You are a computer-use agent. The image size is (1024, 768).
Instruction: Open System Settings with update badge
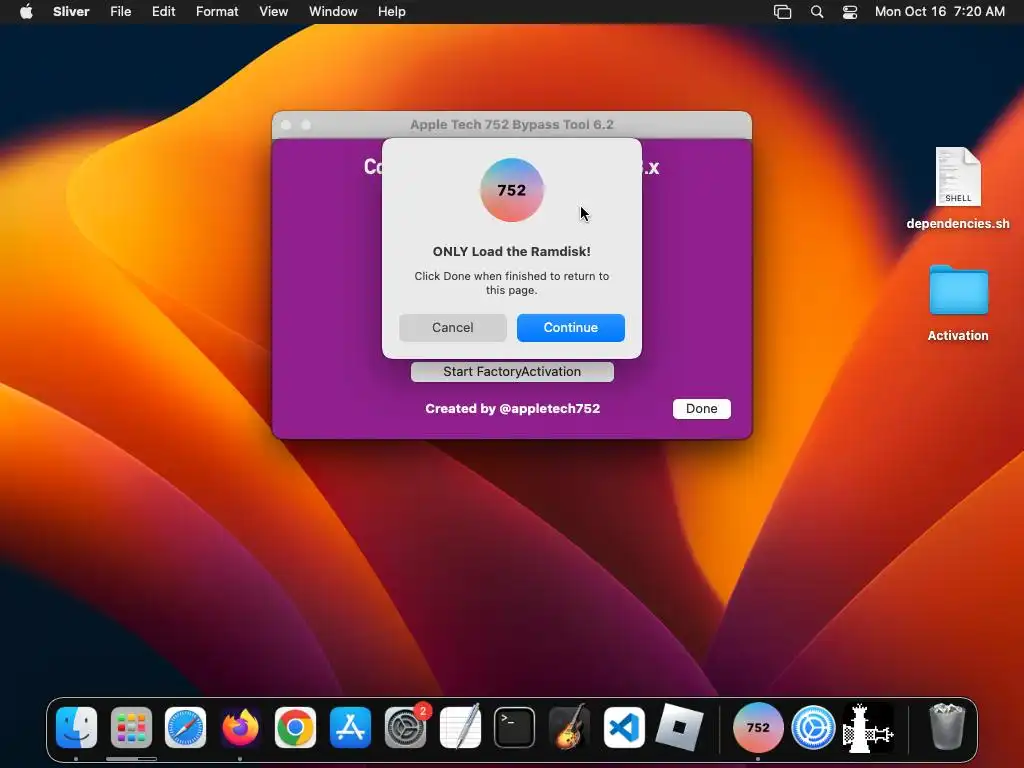click(x=405, y=728)
